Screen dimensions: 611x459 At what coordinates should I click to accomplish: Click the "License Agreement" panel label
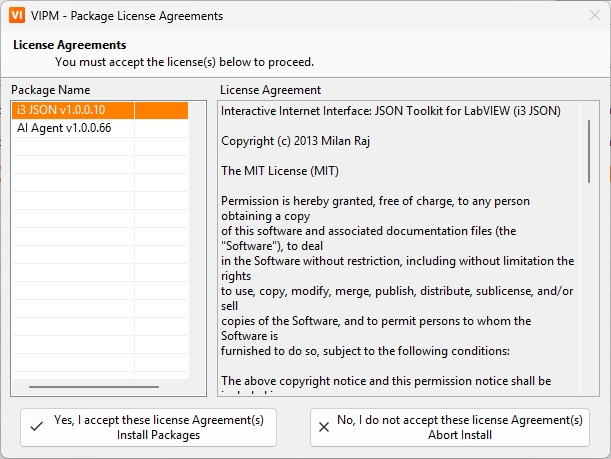click(271, 90)
